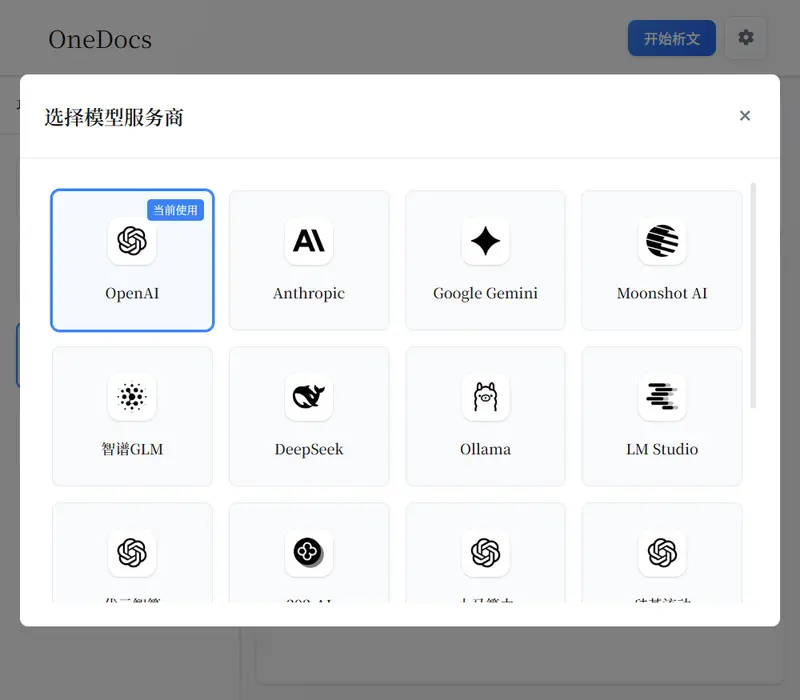
Task: Click the Anthropic logo icon
Action: (x=309, y=241)
